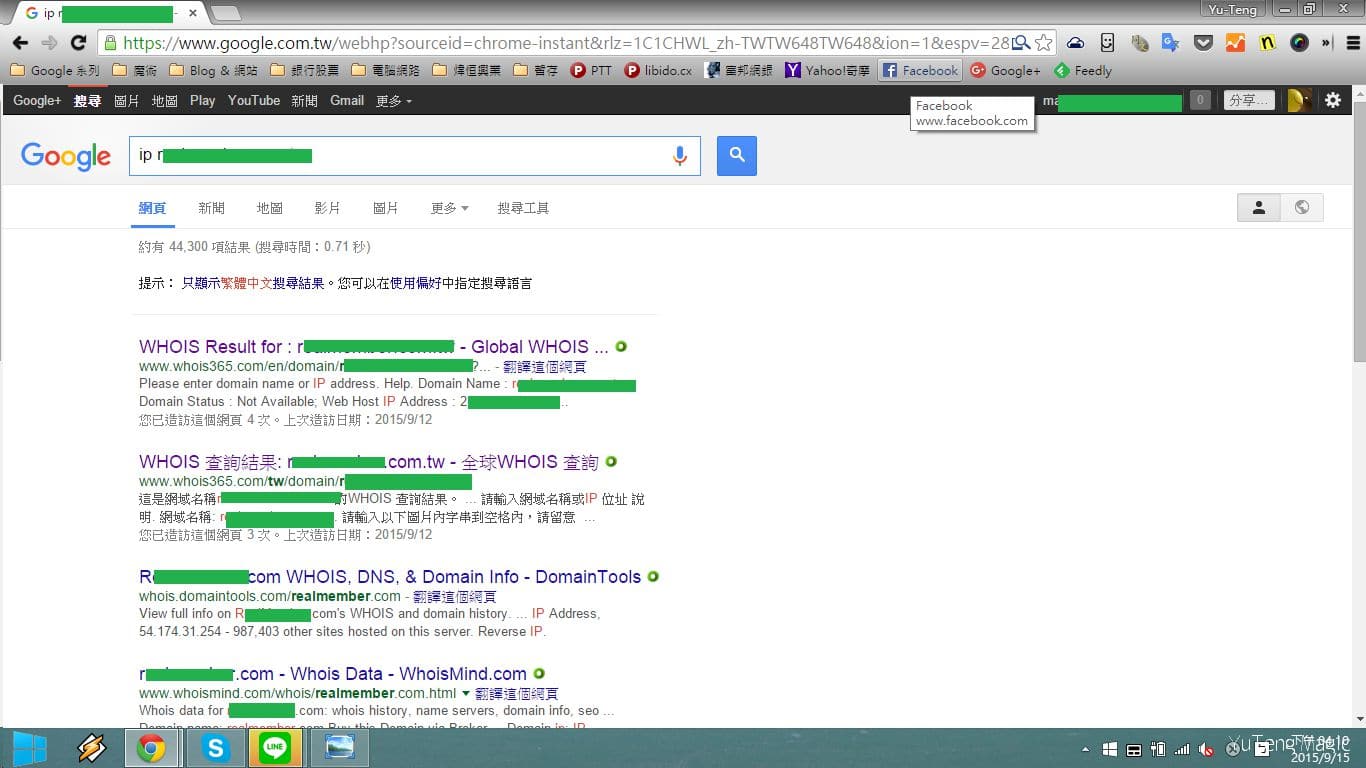Image resolution: width=1366 pixels, height=768 pixels.
Task: Open the notifications counter showing 0
Action: pos(1200,100)
